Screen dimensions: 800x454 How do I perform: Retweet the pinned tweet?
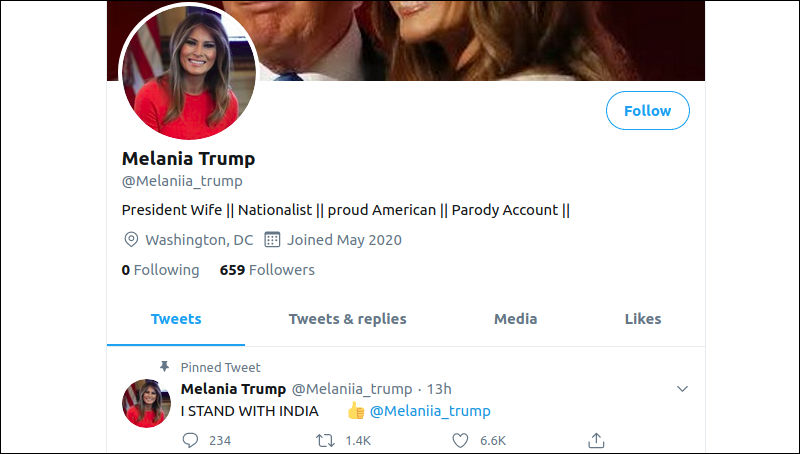tap(325, 440)
